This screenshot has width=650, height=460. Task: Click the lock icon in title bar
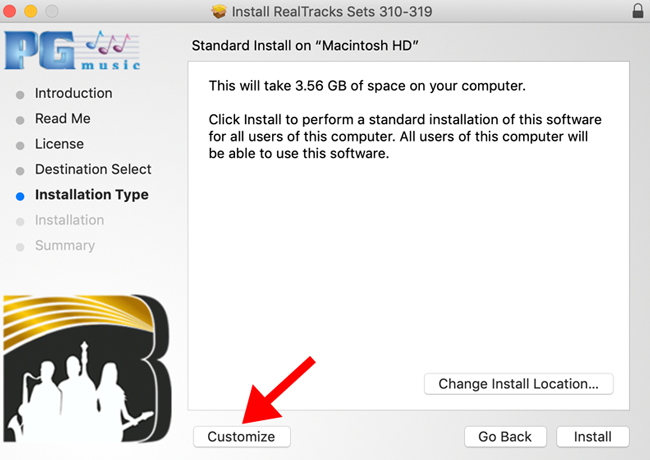pyautogui.click(x=638, y=11)
